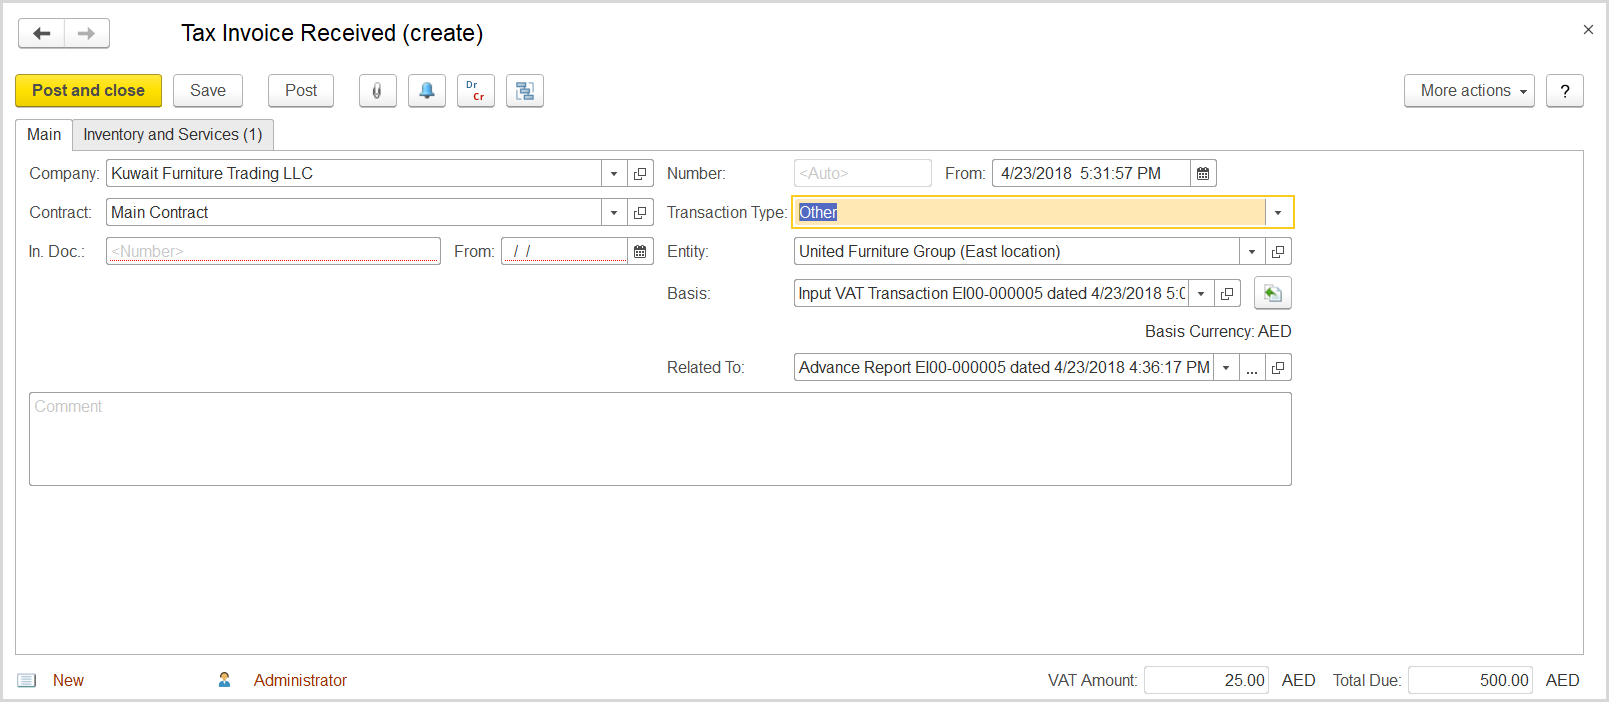Show Dr/Cr accounting entries icon
The height and width of the screenshot is (702, 1609).
click(476, 91)
